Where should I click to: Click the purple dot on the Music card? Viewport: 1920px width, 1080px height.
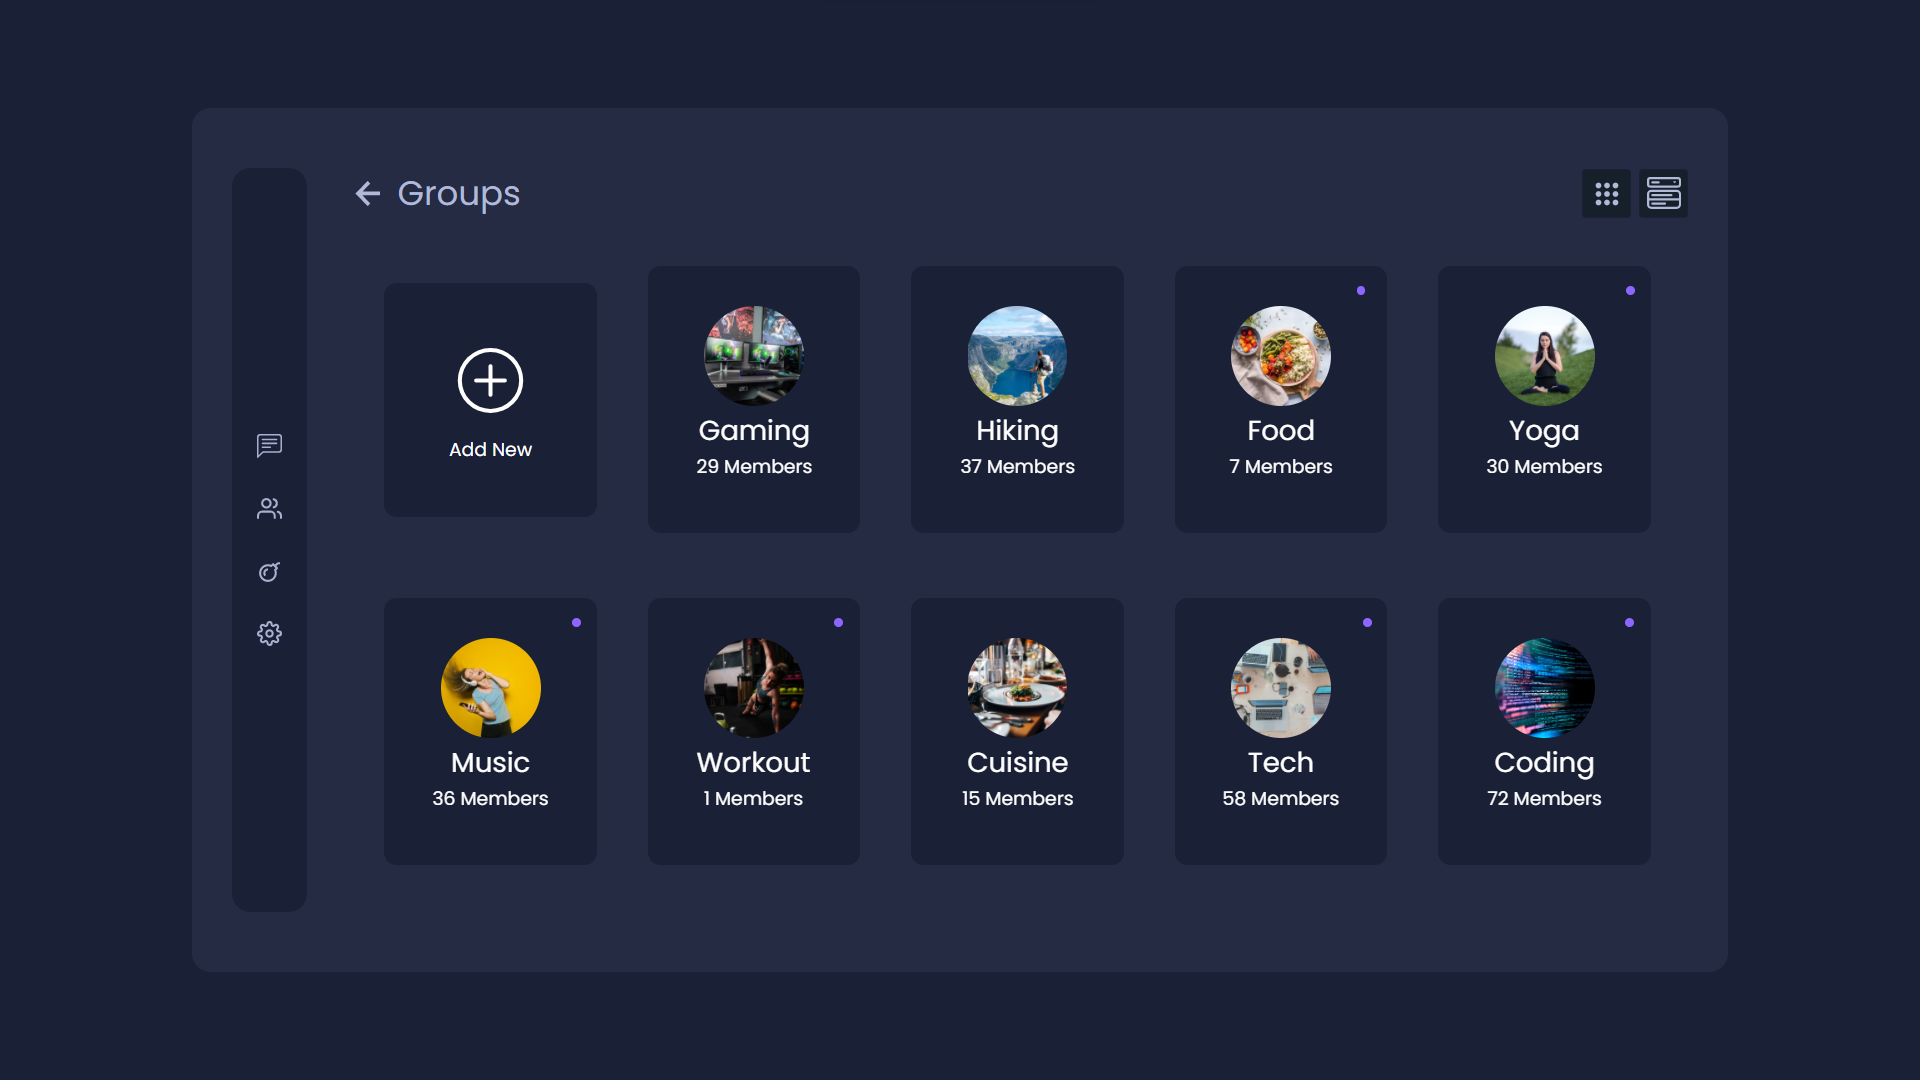tap(576, 621)
